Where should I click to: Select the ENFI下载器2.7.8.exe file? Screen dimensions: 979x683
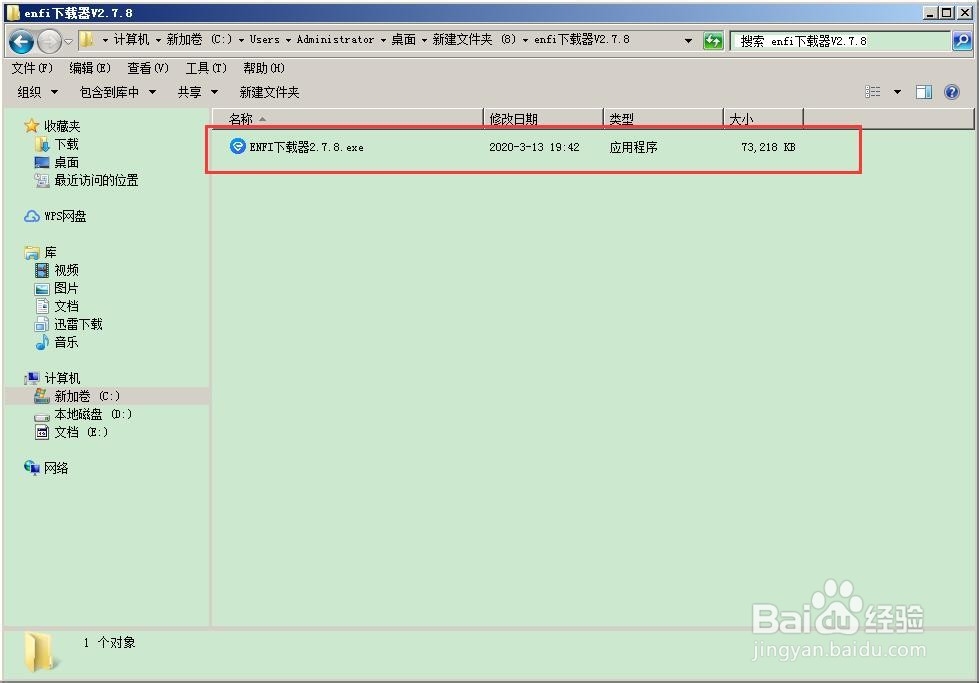pos(306,147)
